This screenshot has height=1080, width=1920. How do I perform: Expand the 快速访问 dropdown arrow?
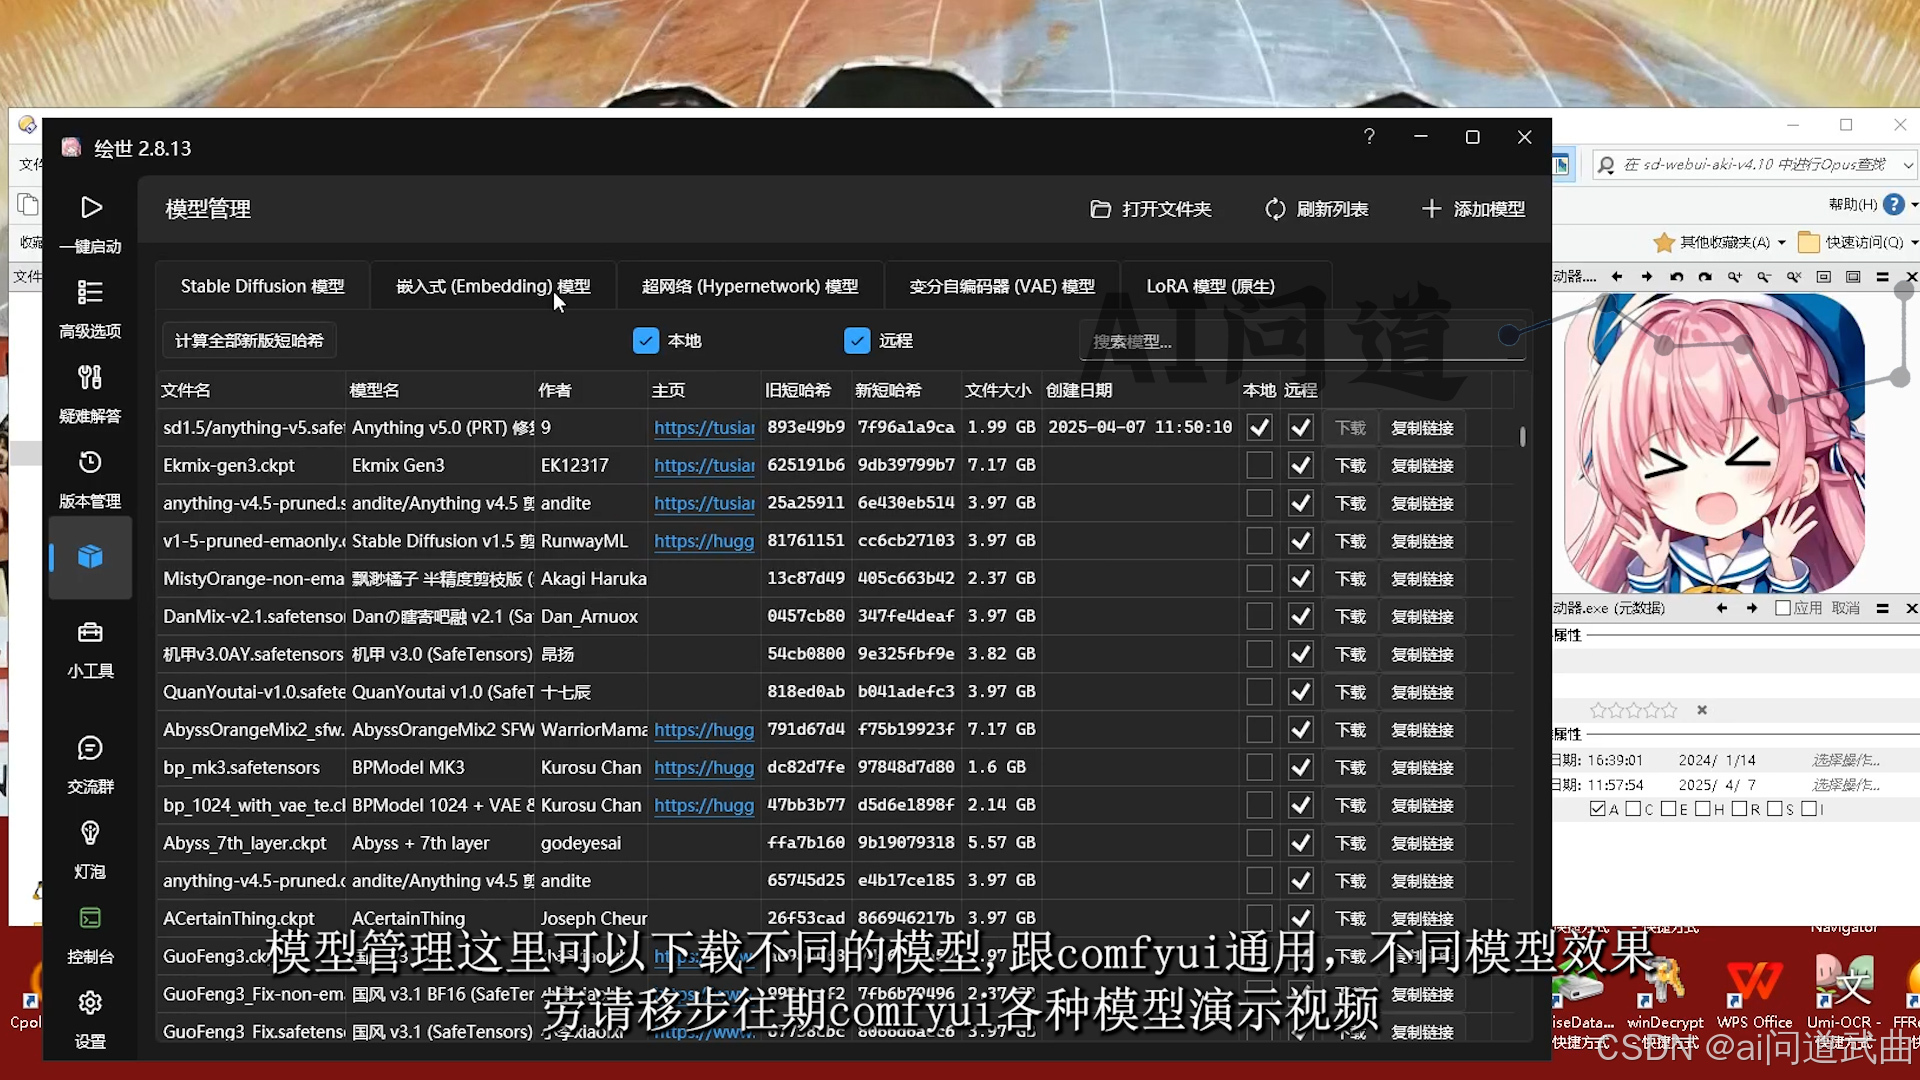(1914, 243)
